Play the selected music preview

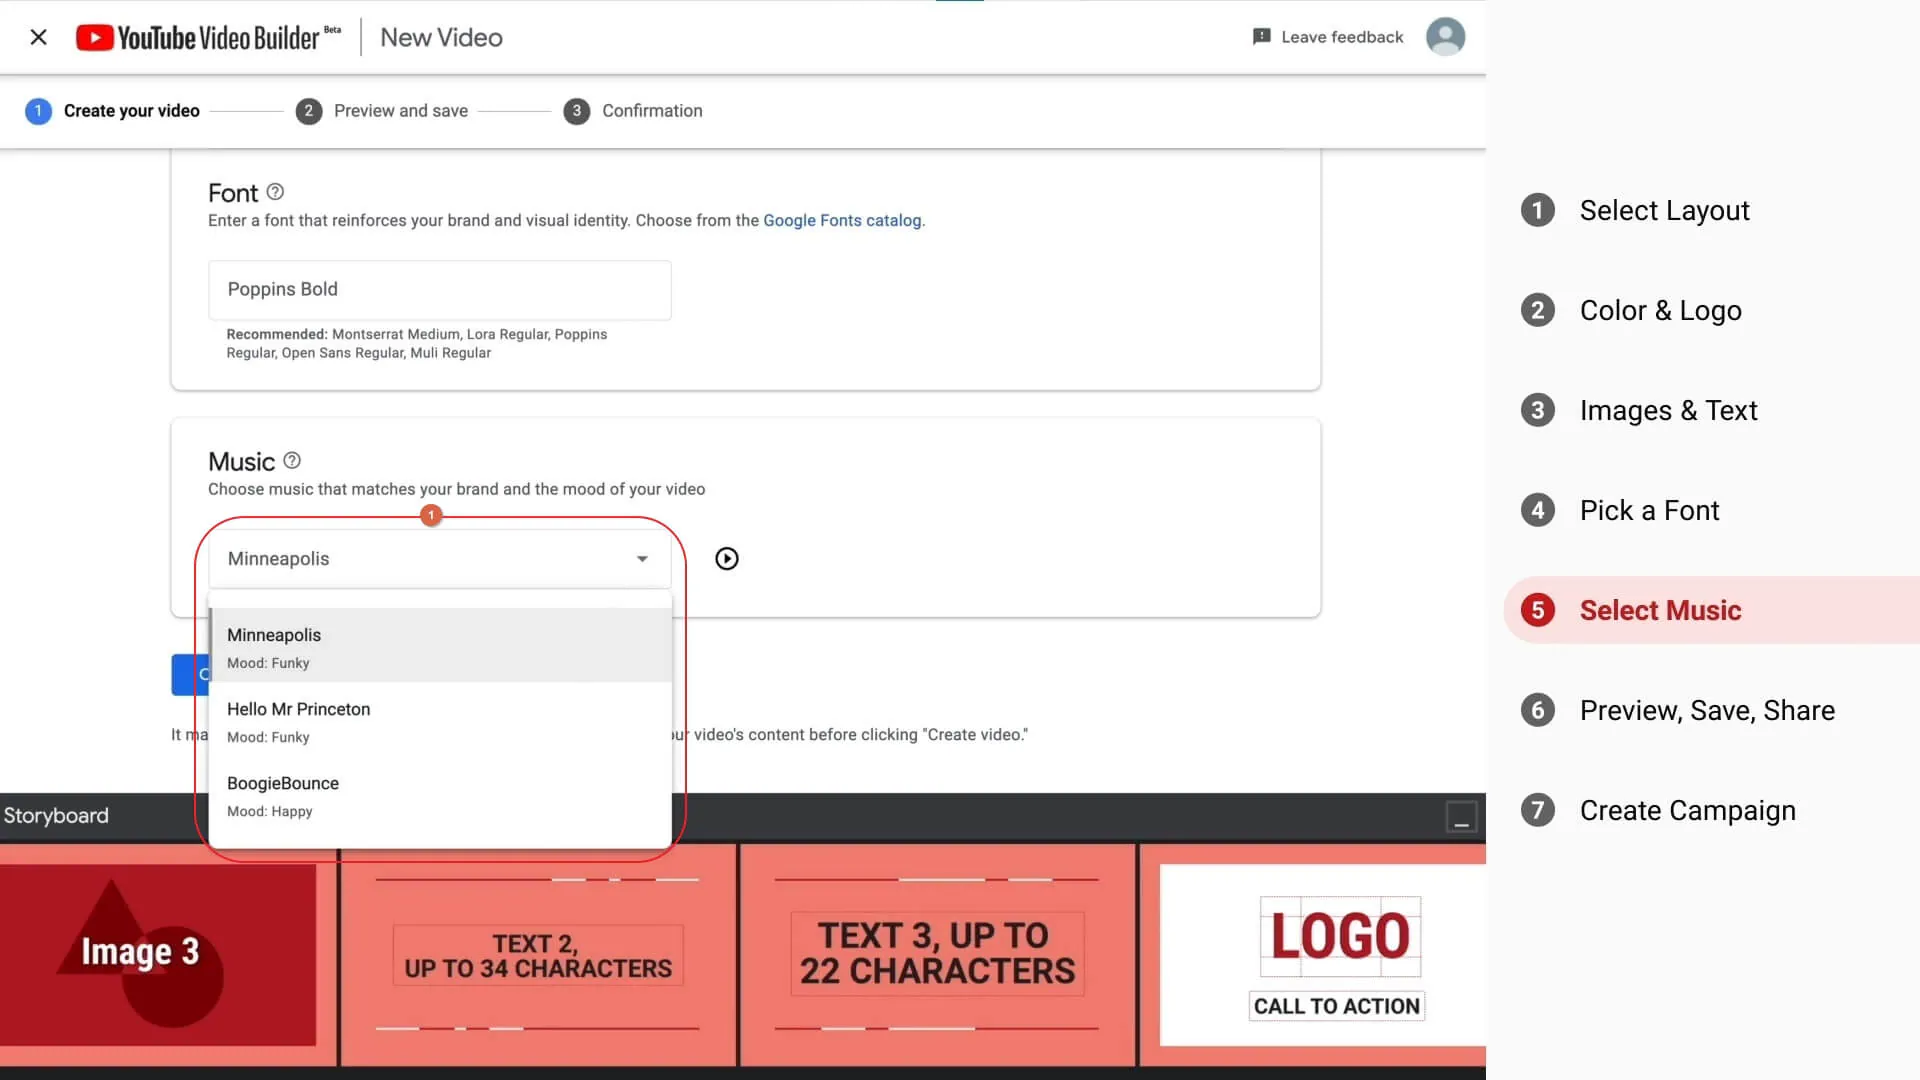(727, 559)
